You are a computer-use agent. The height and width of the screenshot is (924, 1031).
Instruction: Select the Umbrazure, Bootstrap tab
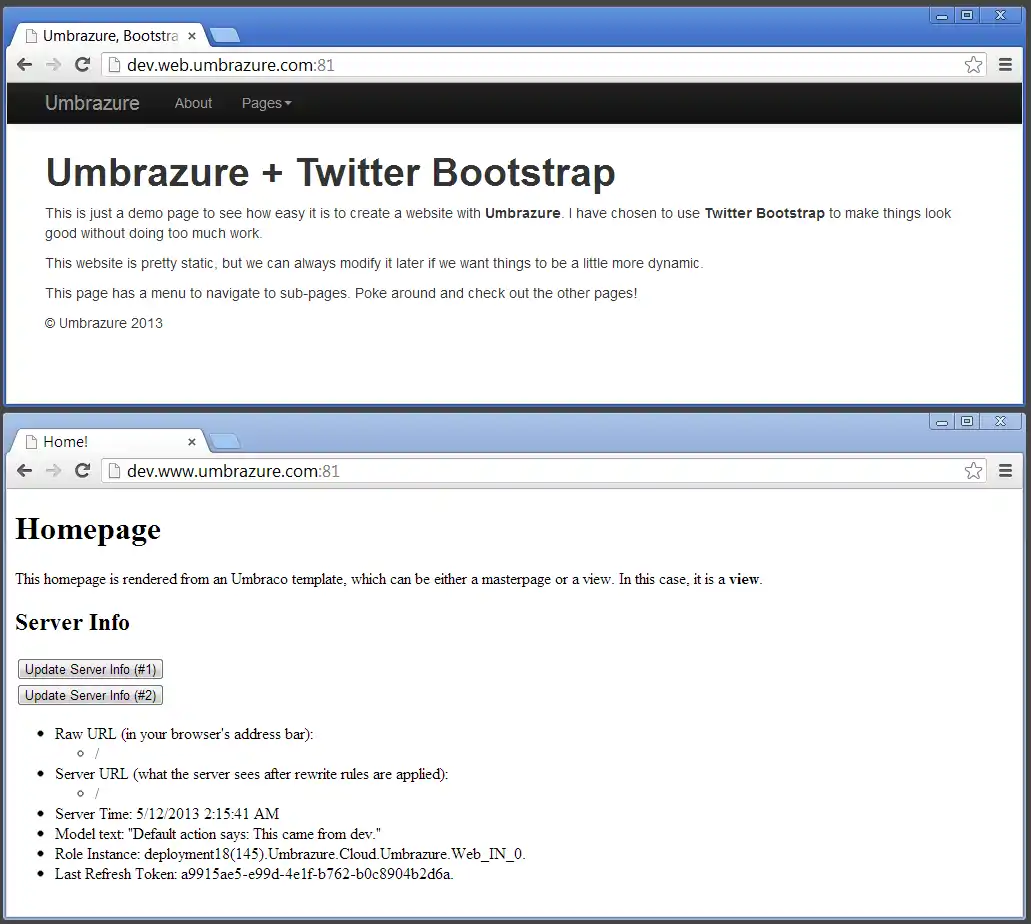(110, 36)
